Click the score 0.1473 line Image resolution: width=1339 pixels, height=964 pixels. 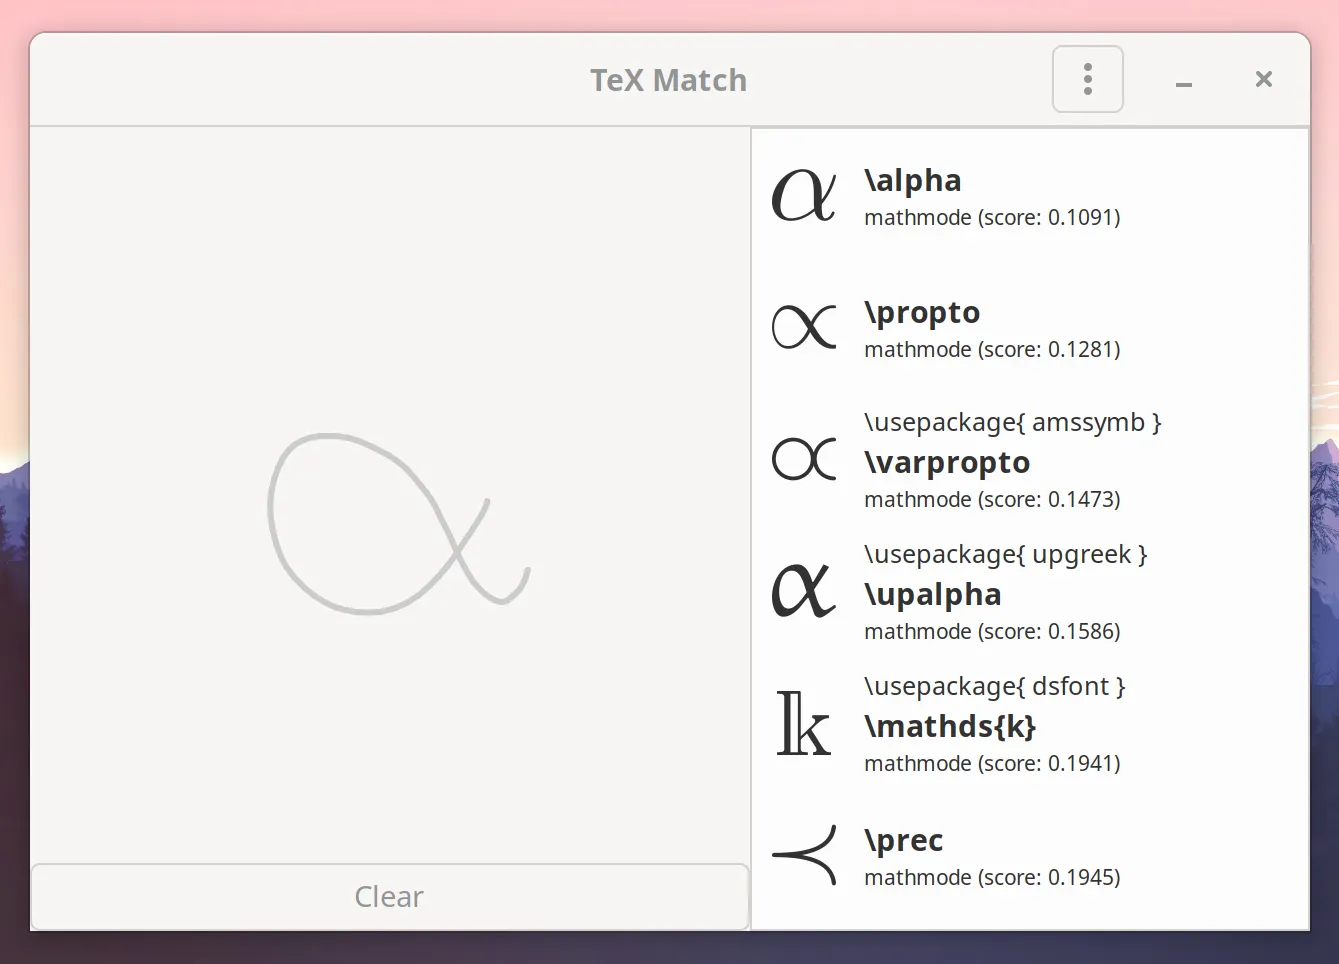[x=992, y=500]
